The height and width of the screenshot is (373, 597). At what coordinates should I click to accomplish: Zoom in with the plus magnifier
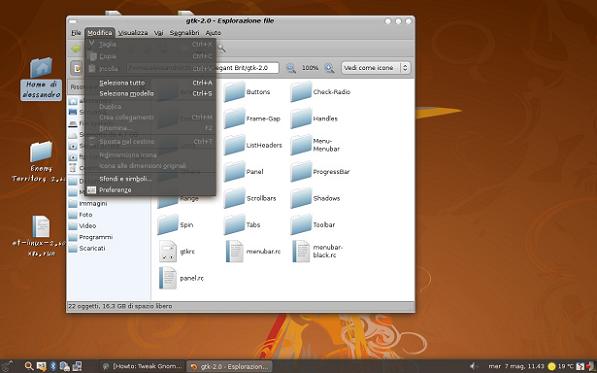pyautogui.click(x=329, y=68)
